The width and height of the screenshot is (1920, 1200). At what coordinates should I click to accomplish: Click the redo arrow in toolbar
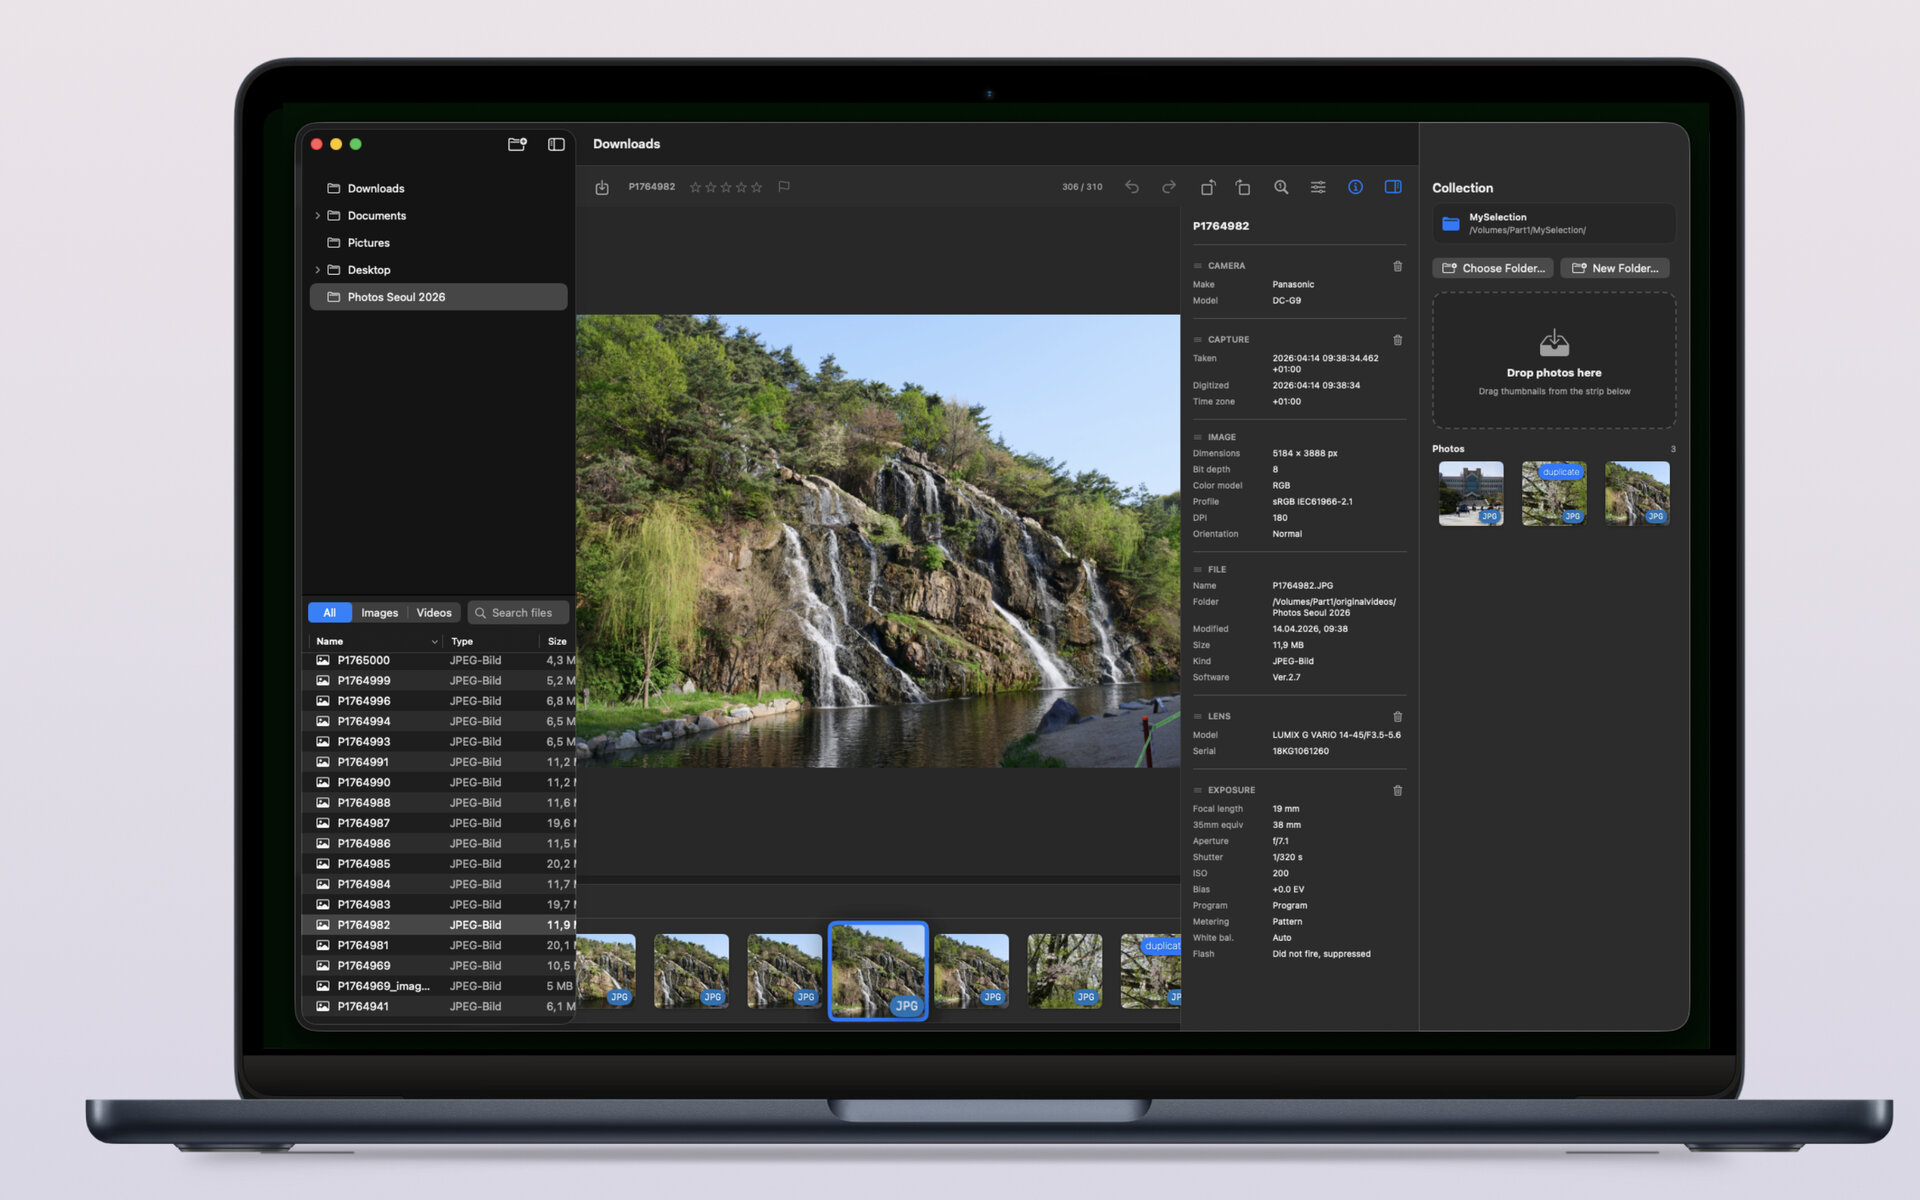(x=1169, y=187)
